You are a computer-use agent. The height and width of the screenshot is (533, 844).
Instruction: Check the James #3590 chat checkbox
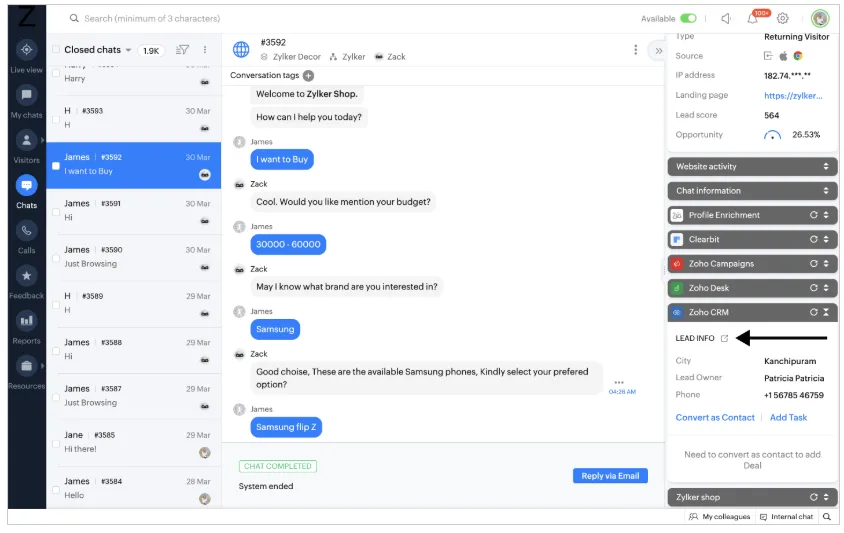tap(56, 258)
